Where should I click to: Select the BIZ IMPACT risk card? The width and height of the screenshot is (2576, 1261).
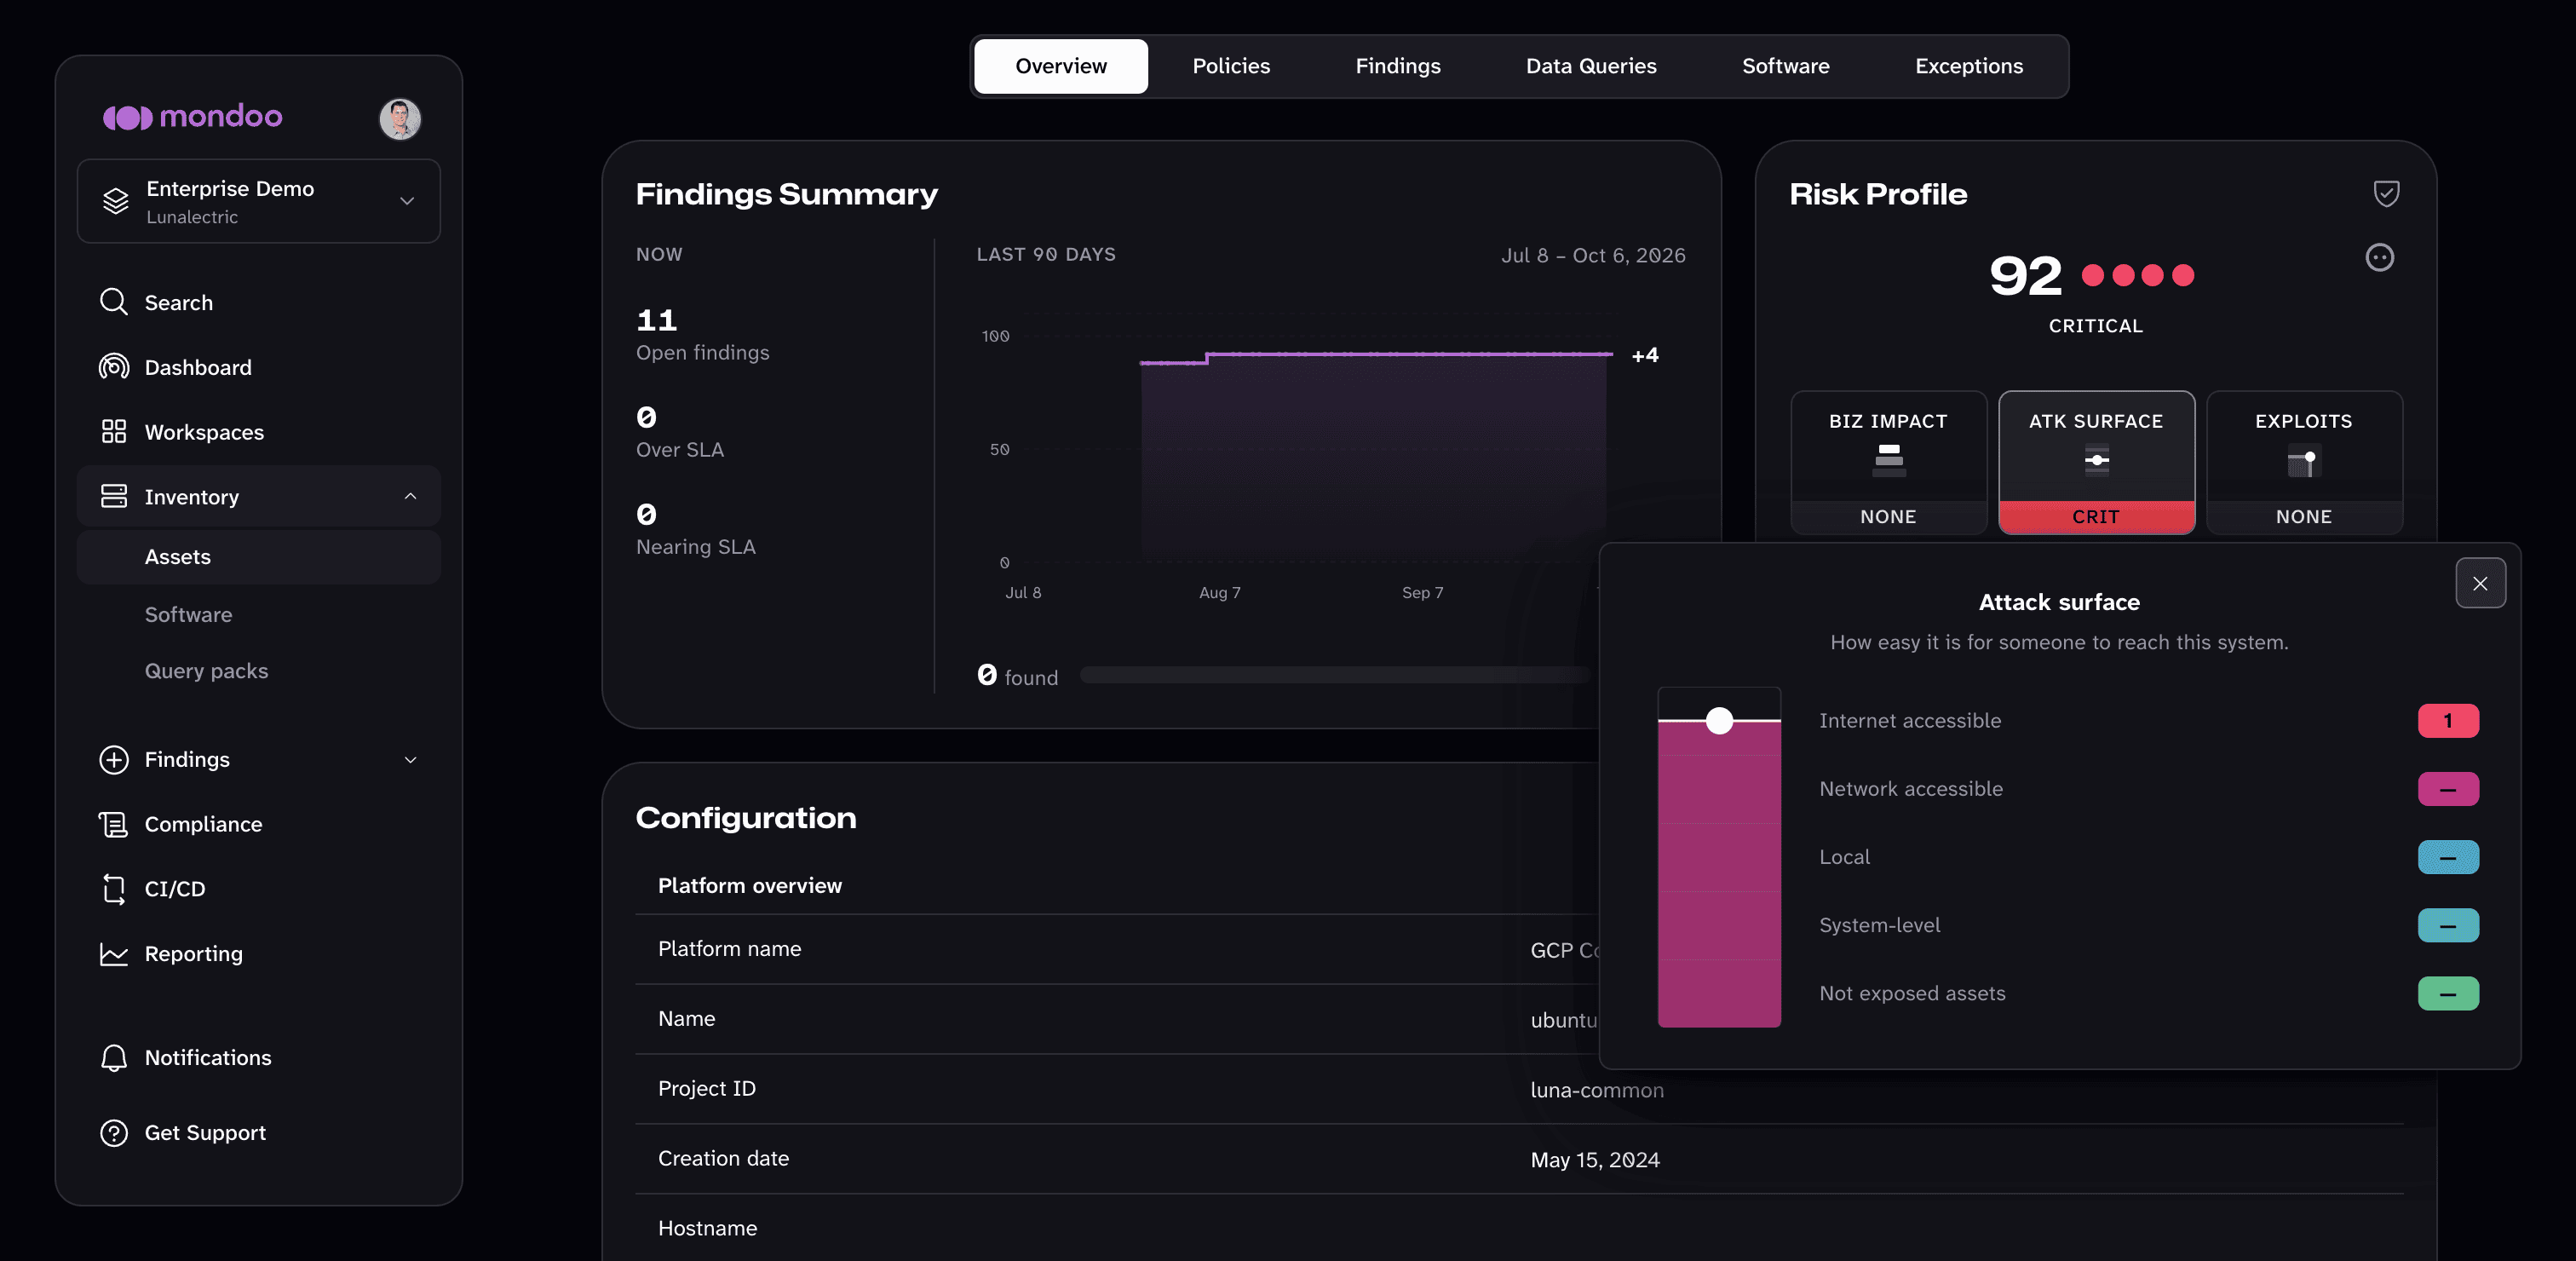(x=1888, y=462)
